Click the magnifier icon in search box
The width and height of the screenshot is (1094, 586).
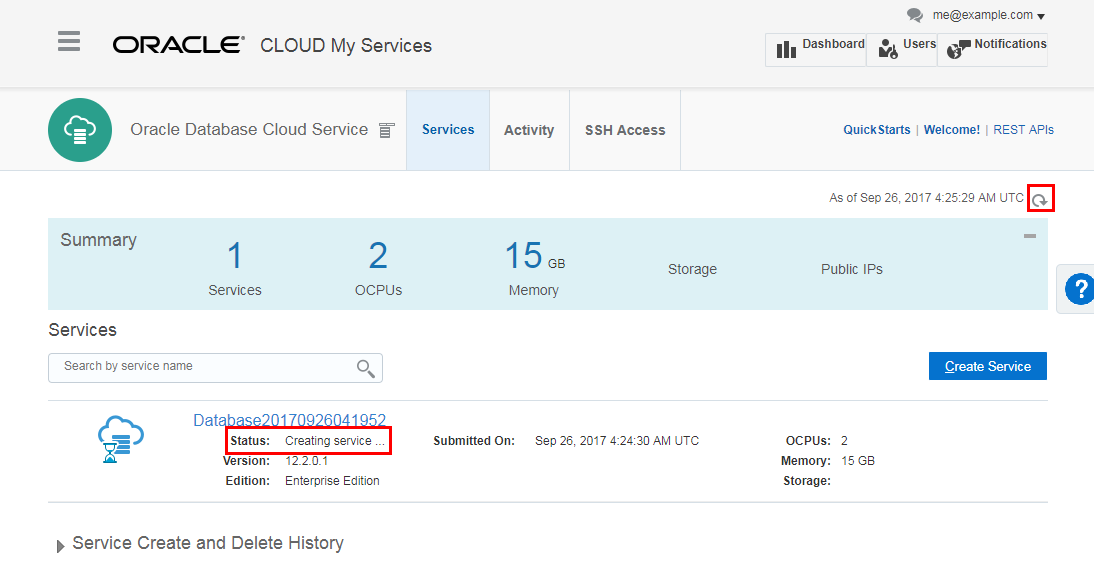click(x=366, y=368)
